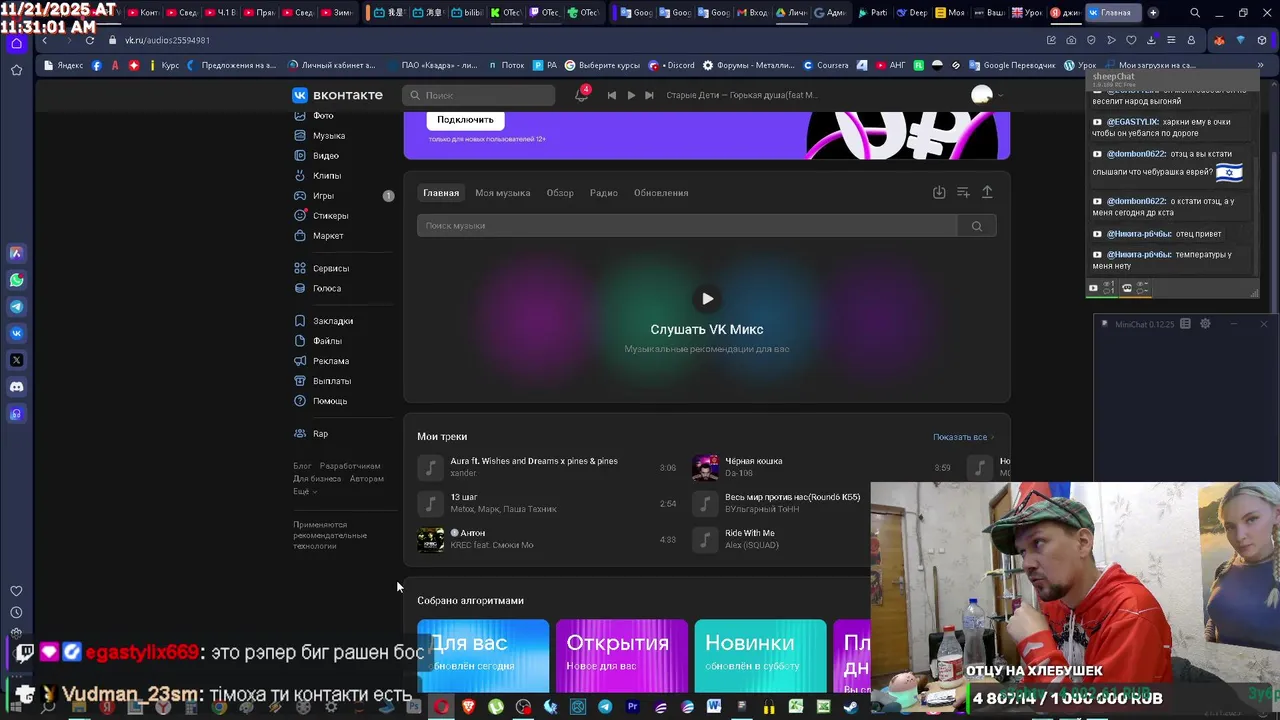The height and width of the screenshot is (720, 1280).
Task: Click the browser back arrow
Action: 44,40
